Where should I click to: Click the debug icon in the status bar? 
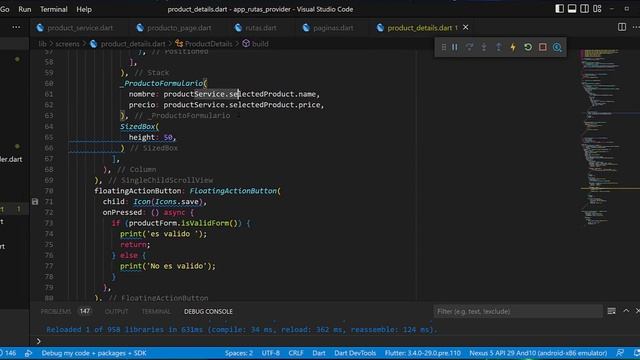point(28,353)
